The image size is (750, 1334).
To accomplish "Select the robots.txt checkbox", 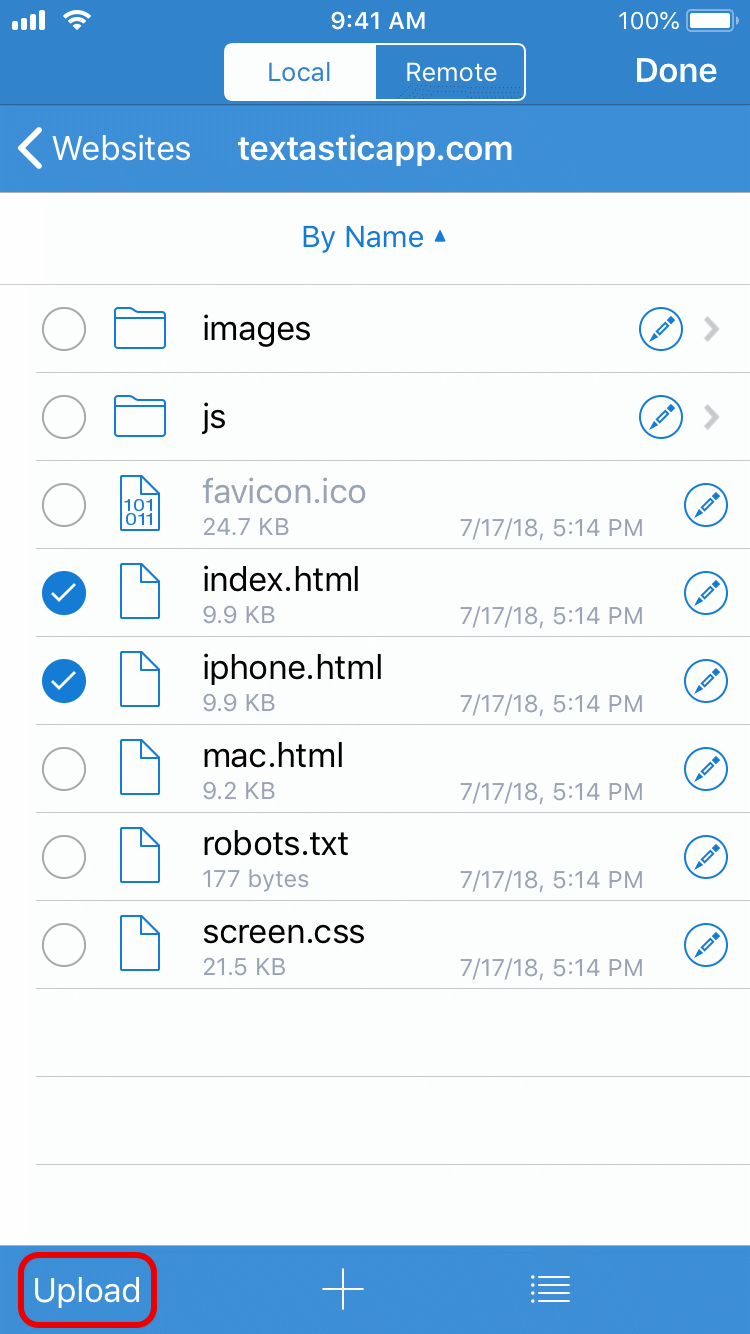I will (64, 857).
